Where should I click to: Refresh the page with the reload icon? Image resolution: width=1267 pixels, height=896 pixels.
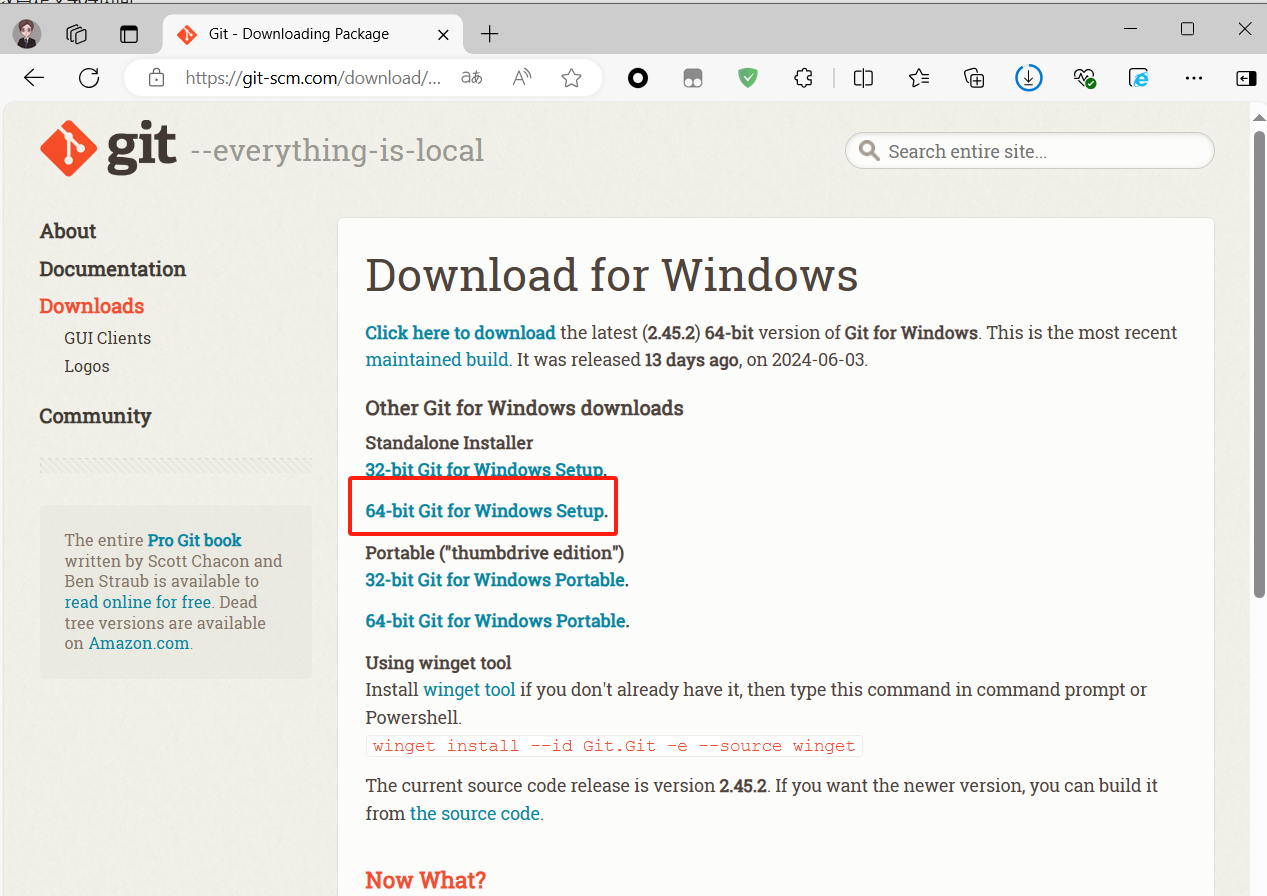(89, 78)
